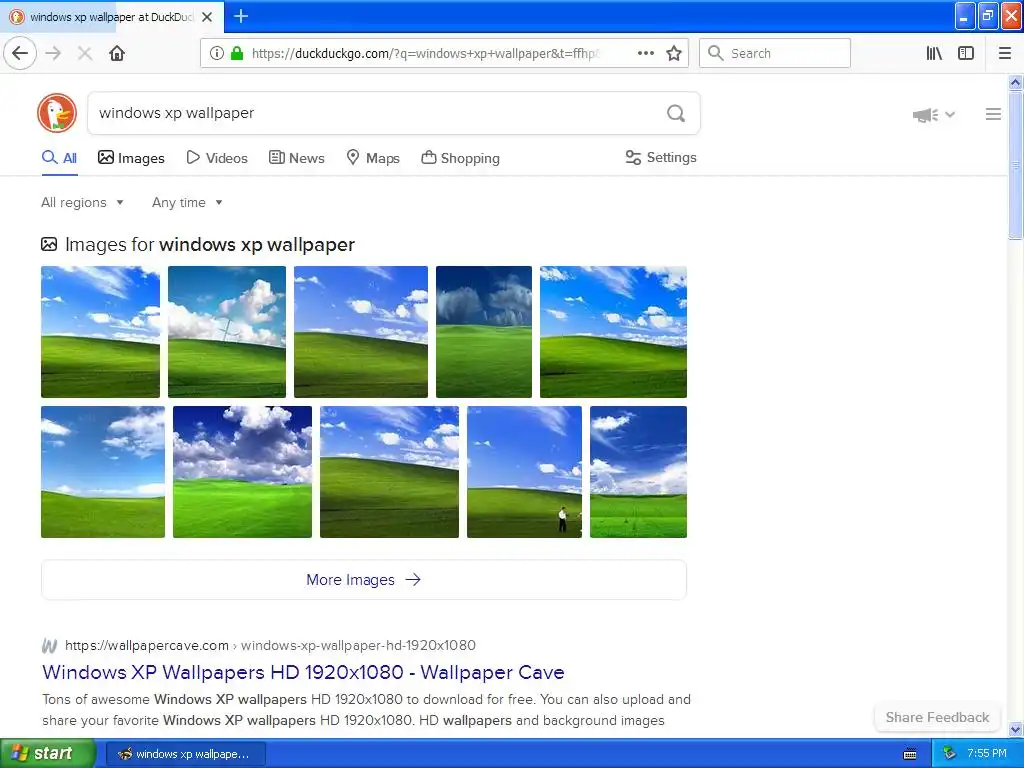The height and width of the screenshot is (768, 1024).
Task: Open the DuckDuckGo megaphone menu
Action: point(933,116)
